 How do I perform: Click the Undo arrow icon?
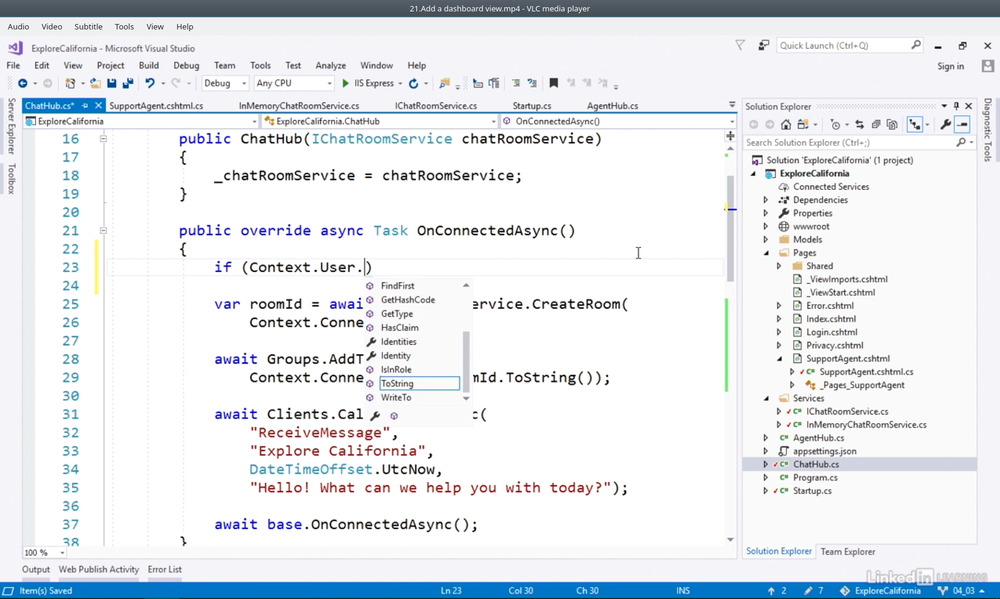(x=150, y=84)
